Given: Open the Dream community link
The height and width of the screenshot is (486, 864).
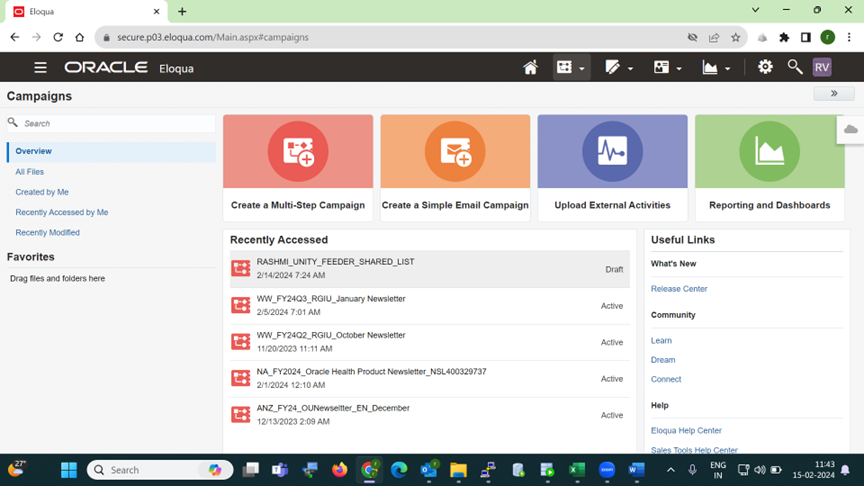Looking at the screenshot, I should (663, 360).
